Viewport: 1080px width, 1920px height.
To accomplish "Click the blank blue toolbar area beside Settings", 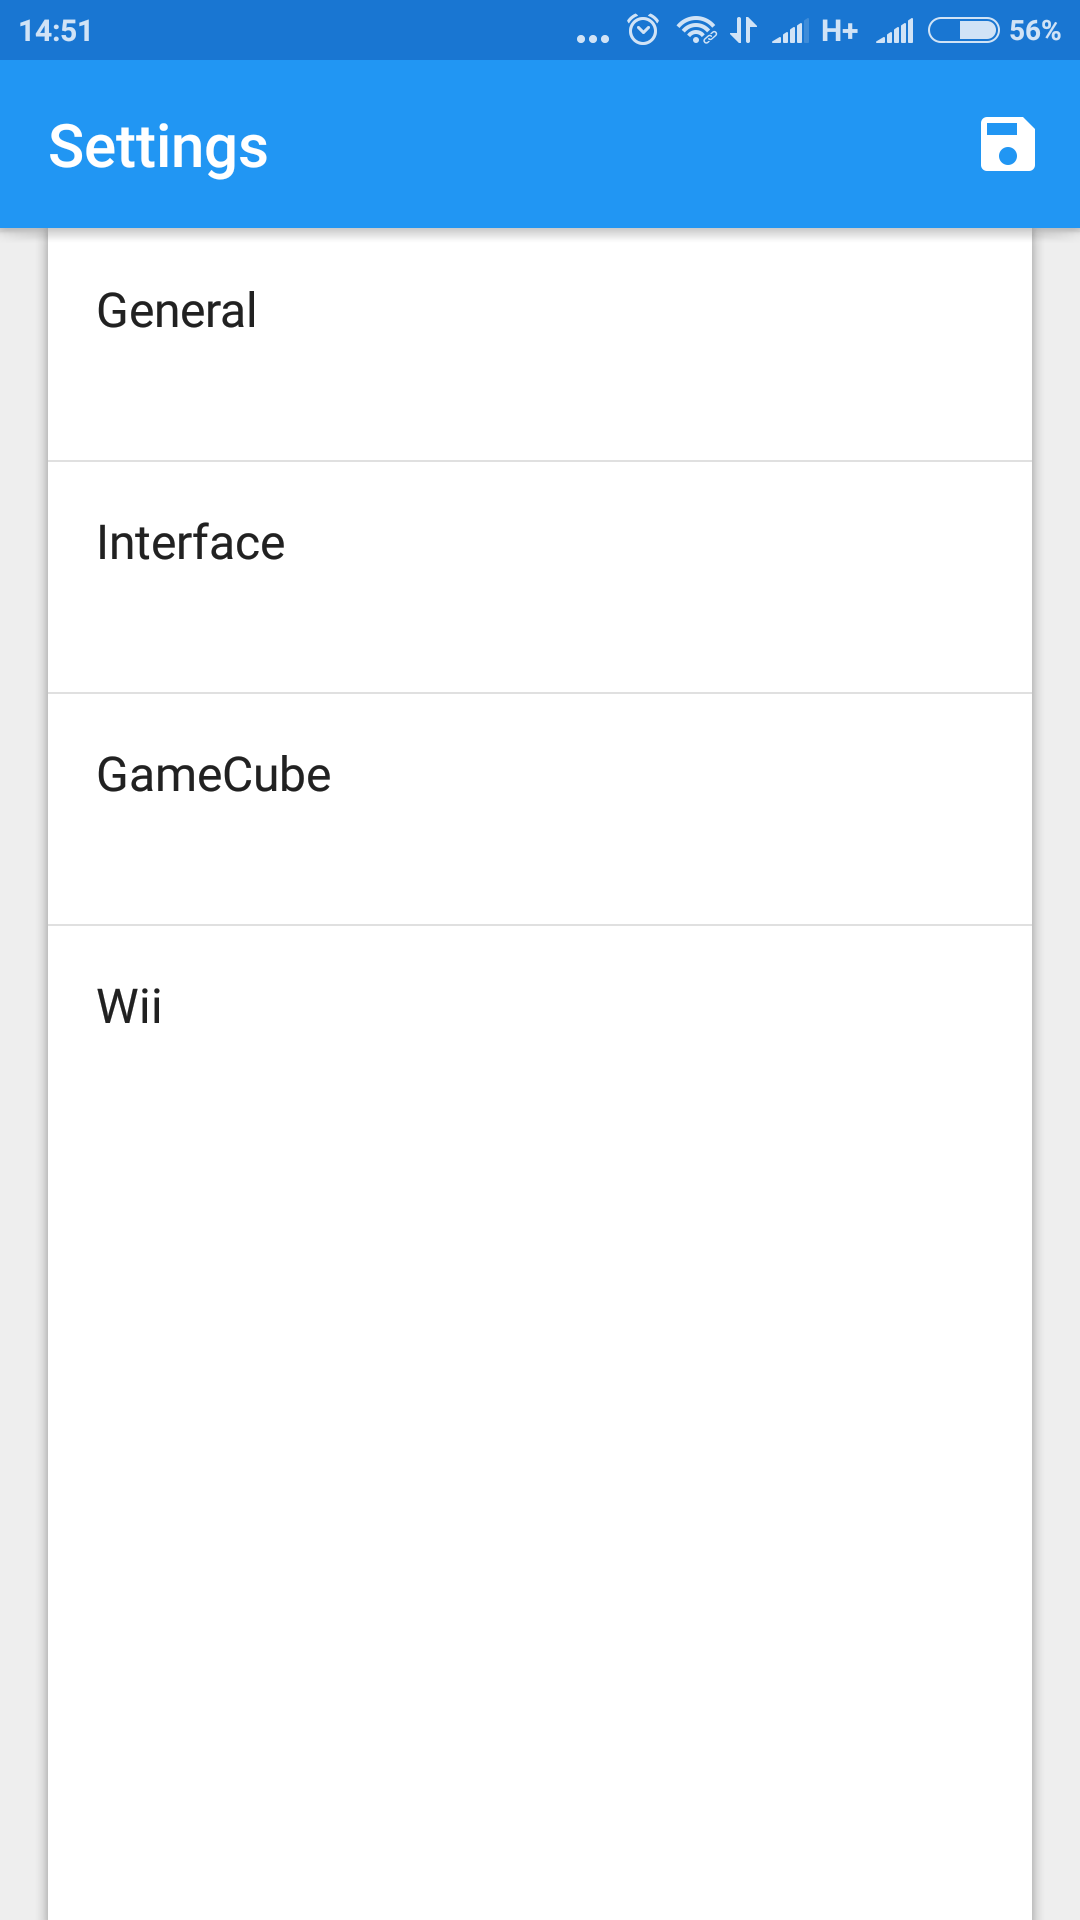I will [620, 145].
